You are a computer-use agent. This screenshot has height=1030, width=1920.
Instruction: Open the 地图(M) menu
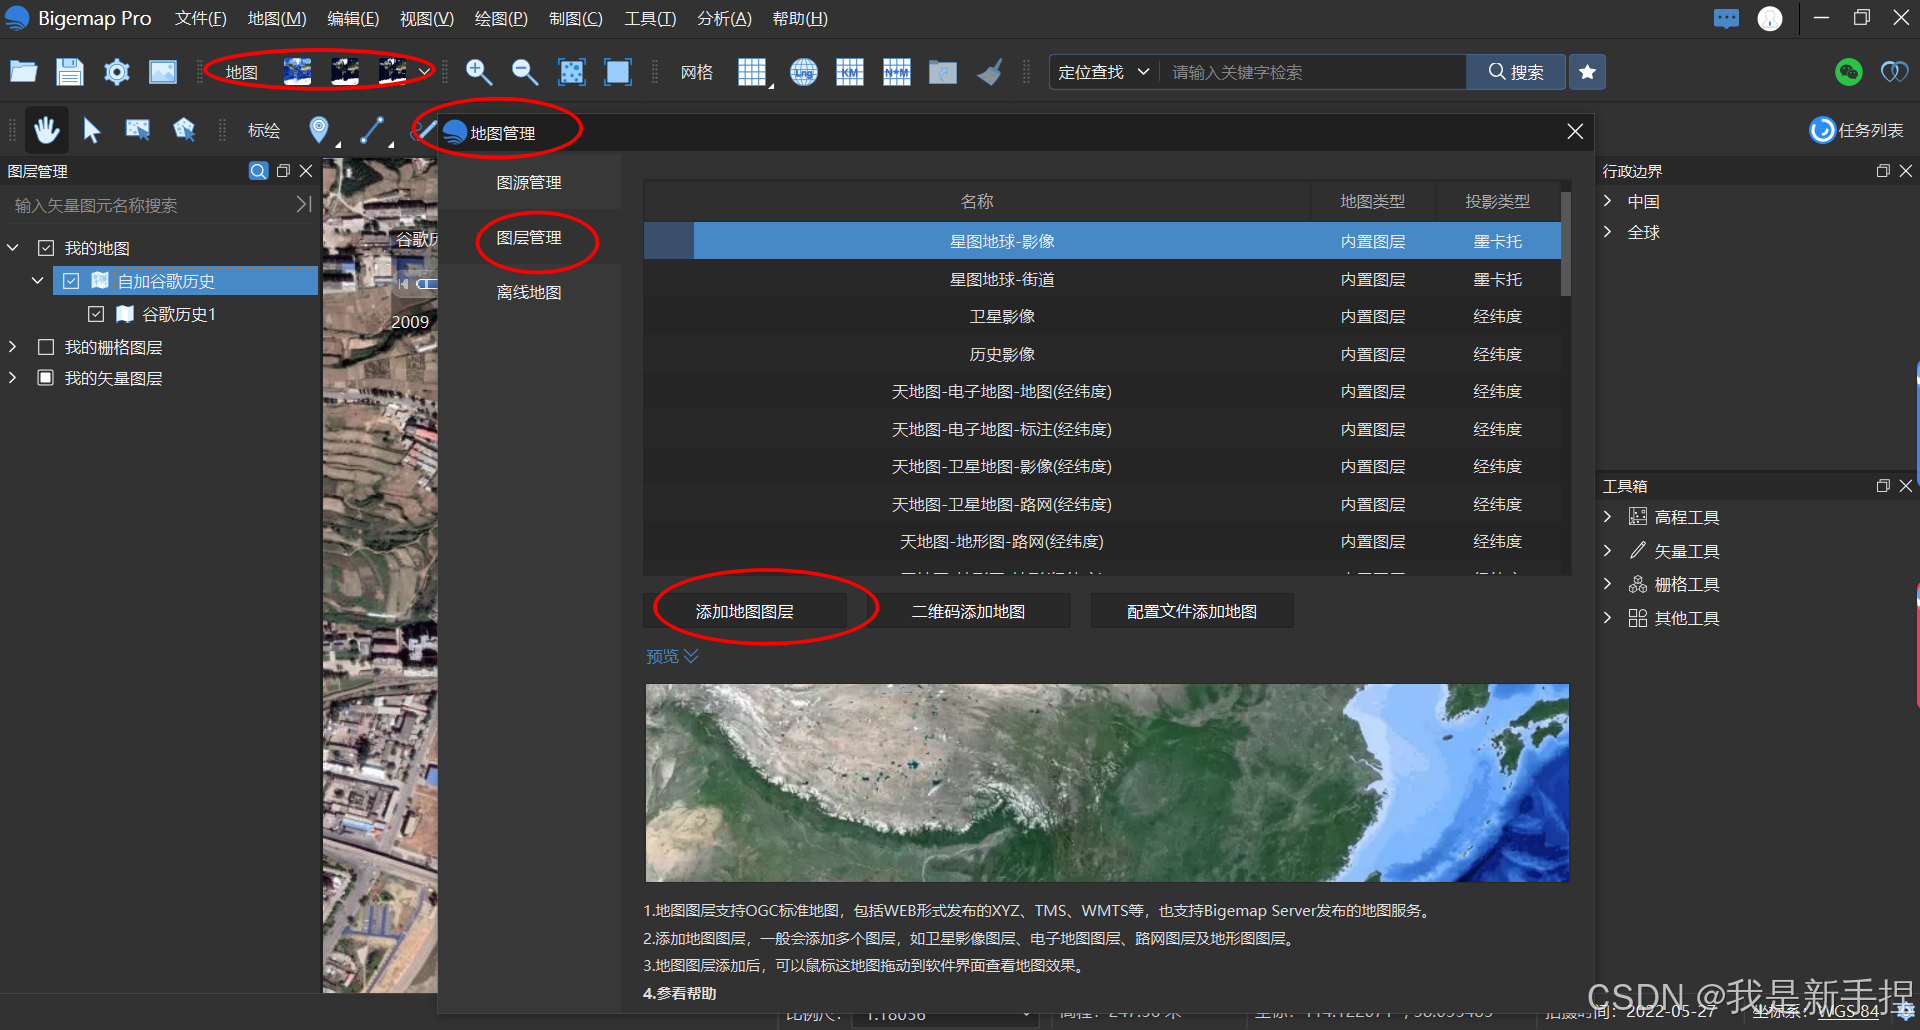click(277, 19)
